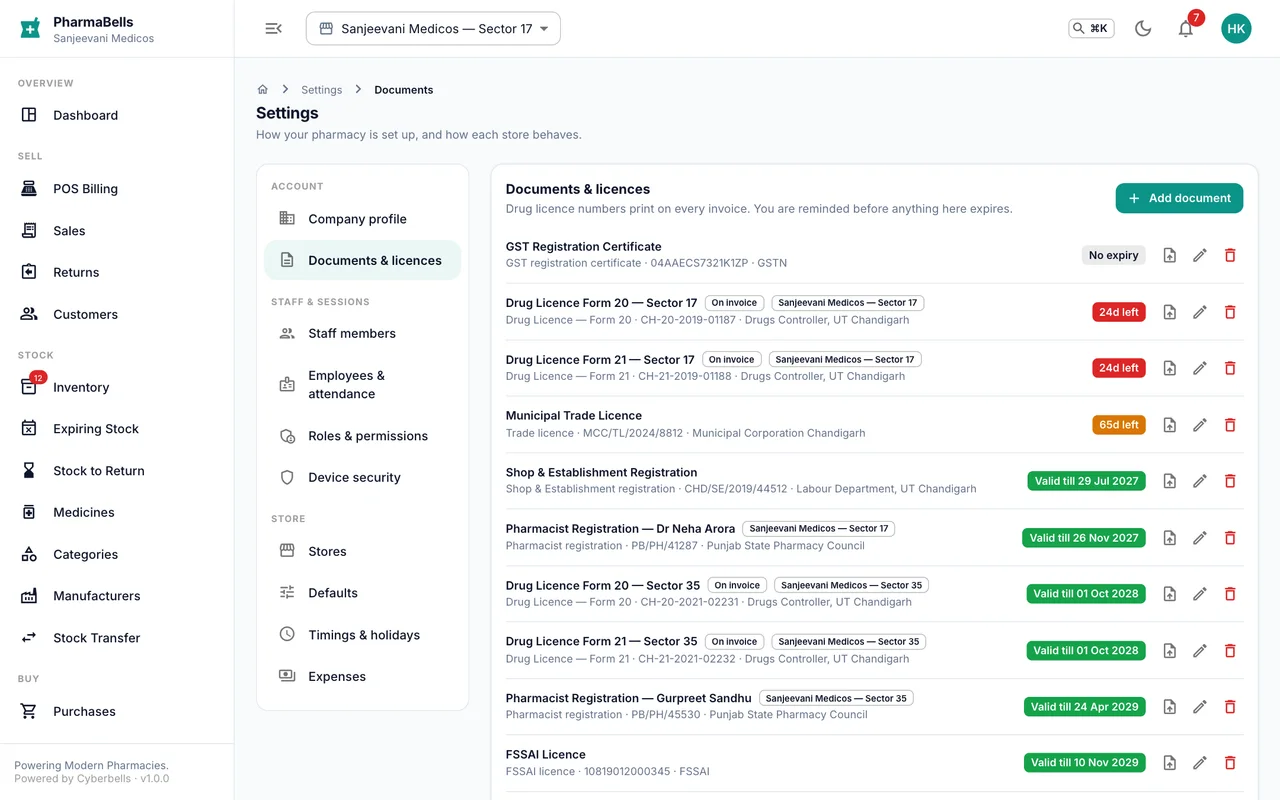Image resolution: width=1280 pixels, height=800 pixels.
Task: Open Expenses settings
Action: click(x=362, y=676)
